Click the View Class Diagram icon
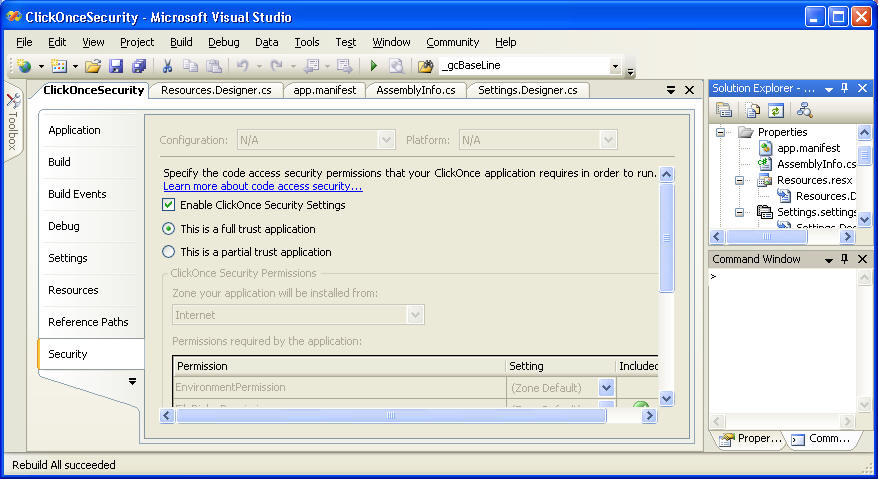Screen dimensions: 878x479 805,110
